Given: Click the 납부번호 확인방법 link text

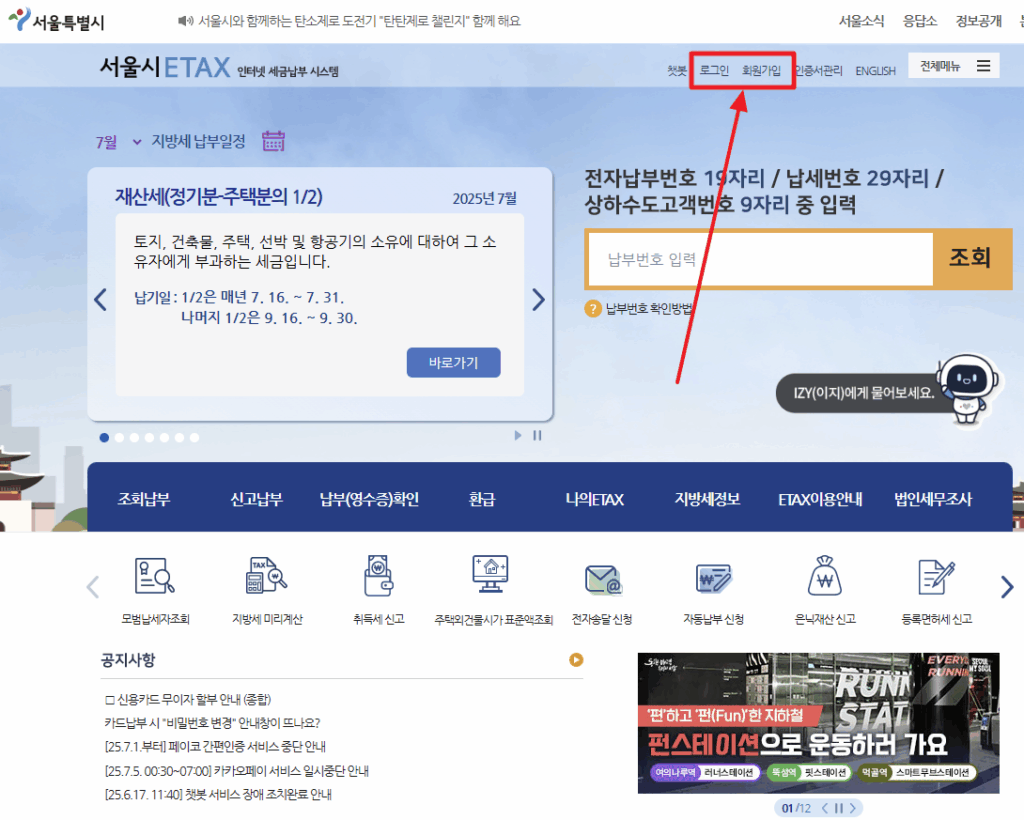Looking at the screenshot, I should pos(650,308).
